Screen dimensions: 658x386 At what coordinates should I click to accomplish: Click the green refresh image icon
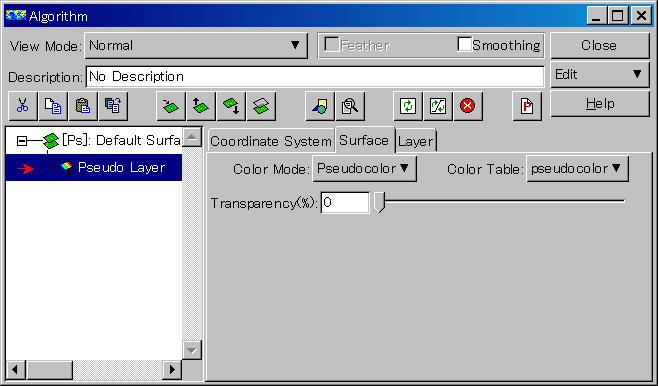[407, 106]
